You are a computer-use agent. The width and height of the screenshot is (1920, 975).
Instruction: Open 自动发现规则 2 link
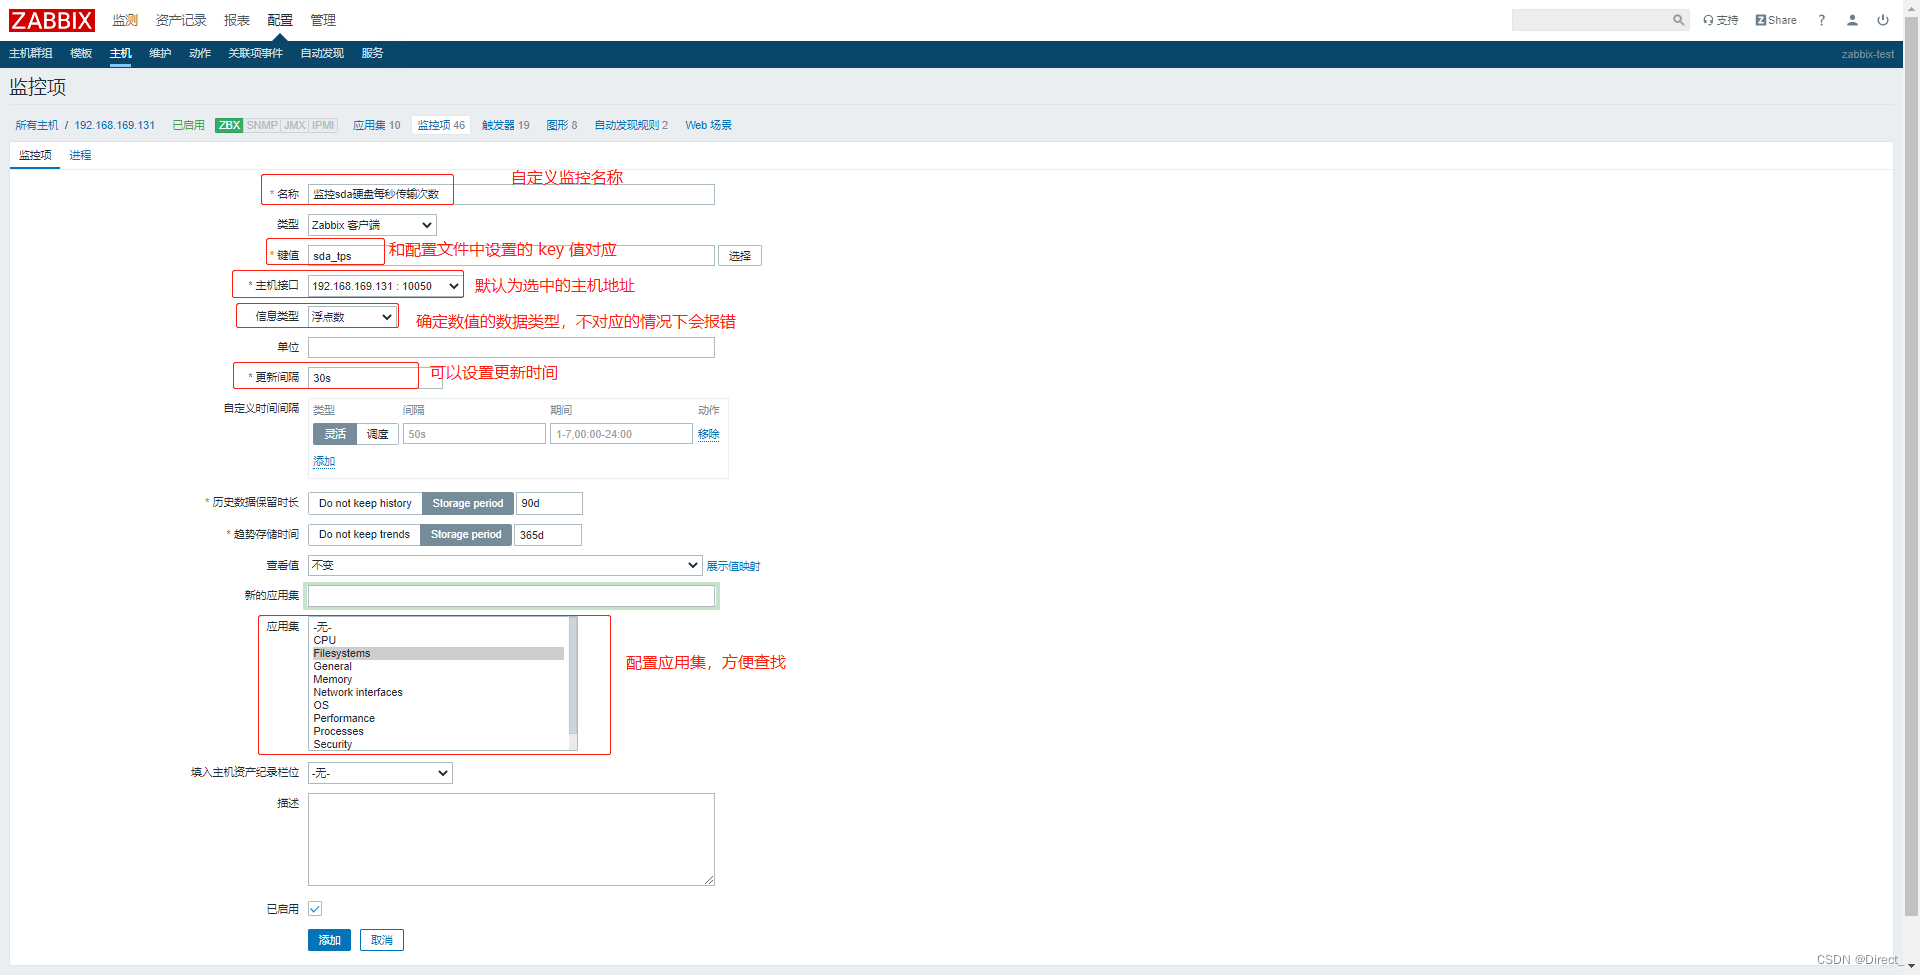[x=631, y=125]
